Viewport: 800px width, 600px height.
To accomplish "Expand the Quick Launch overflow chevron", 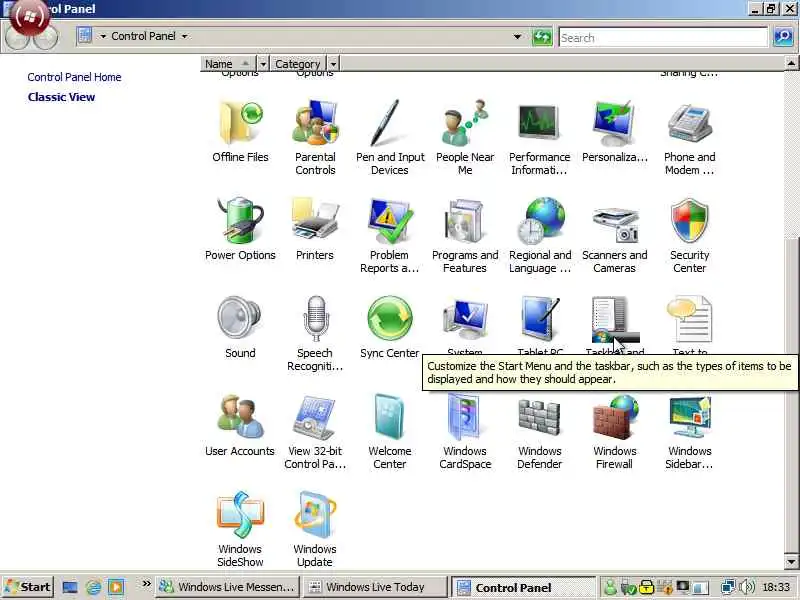I will pyautogui.click(x=146, y=584).
